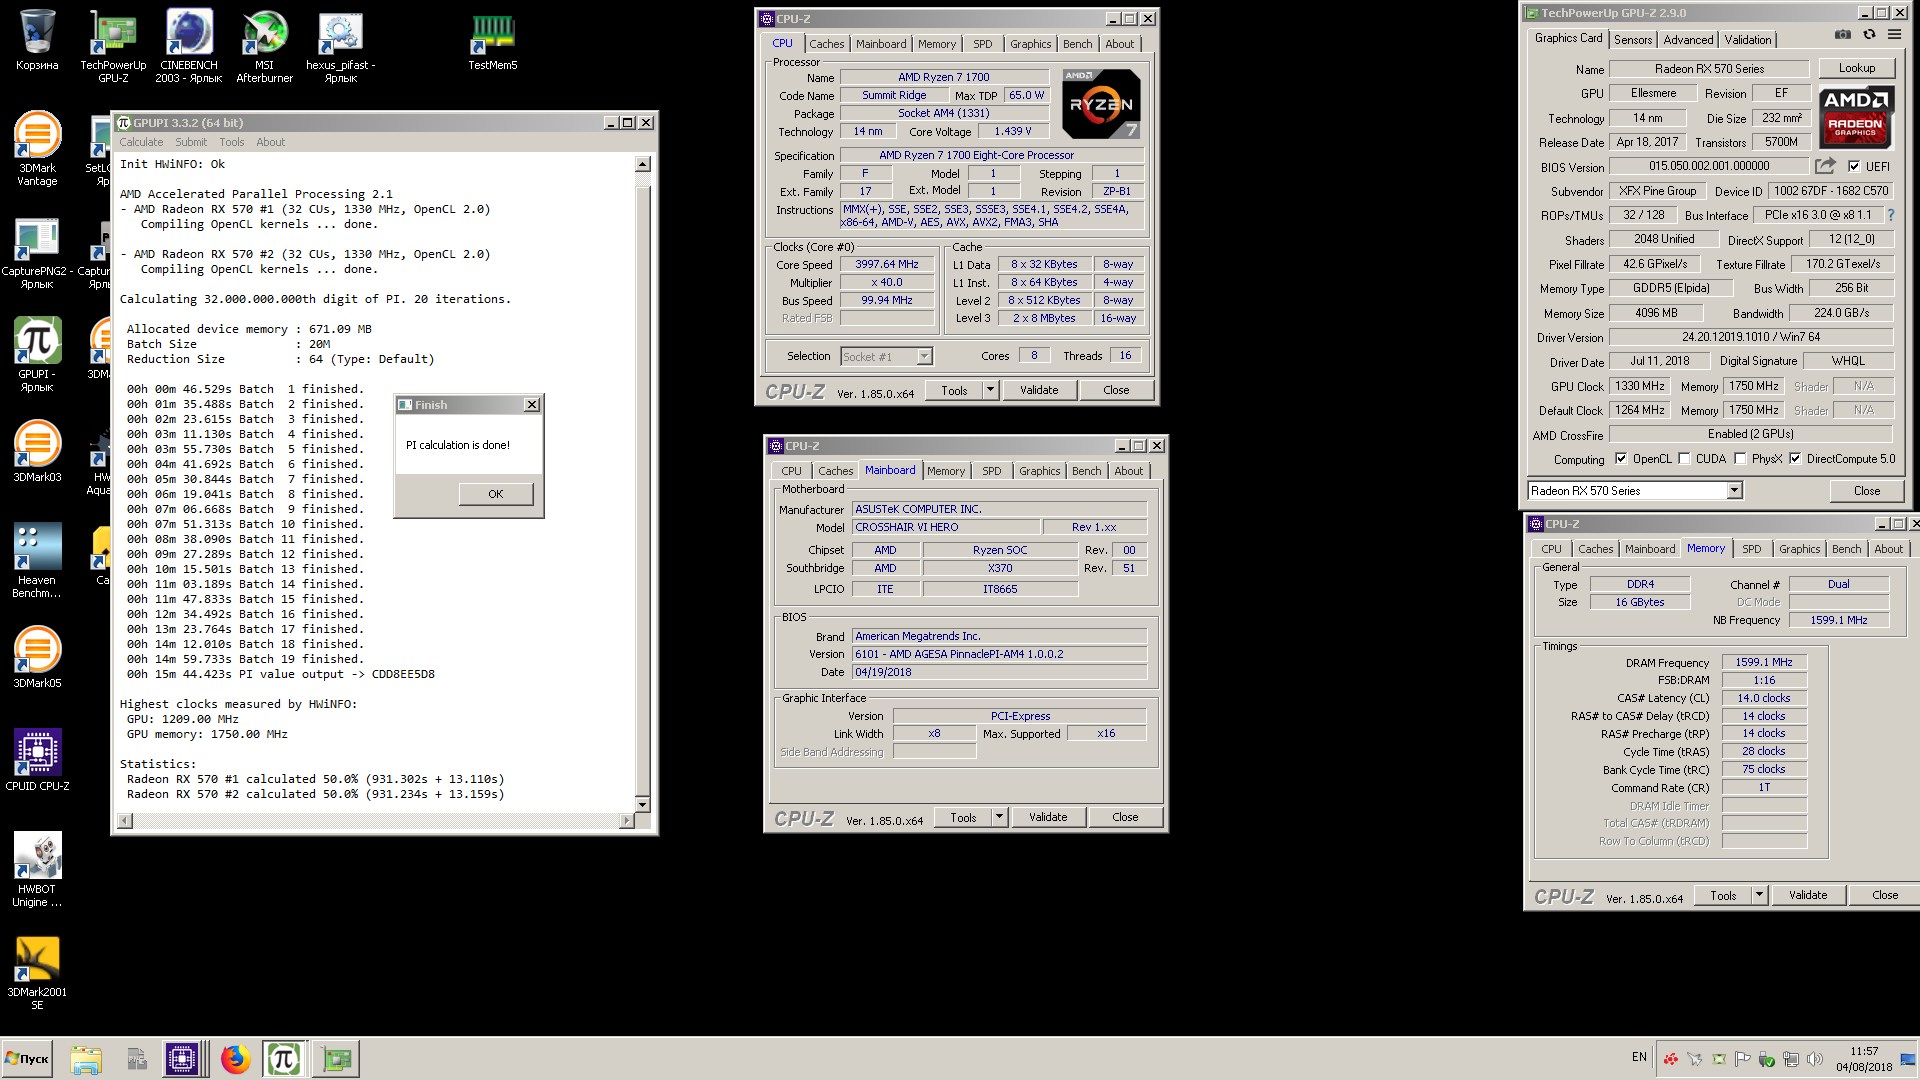Image resolution: width=1920 pixels, height=1080 pixels.
Task: Open CapturePNG2 desktop shortcut
Action: pyautogui.click(x=35, y=252)
